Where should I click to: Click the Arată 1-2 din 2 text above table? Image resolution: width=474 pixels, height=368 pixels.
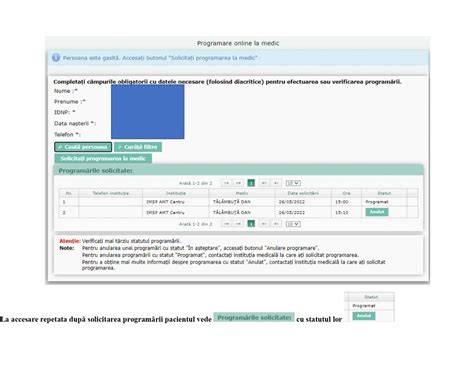click(x=196, y=183)
